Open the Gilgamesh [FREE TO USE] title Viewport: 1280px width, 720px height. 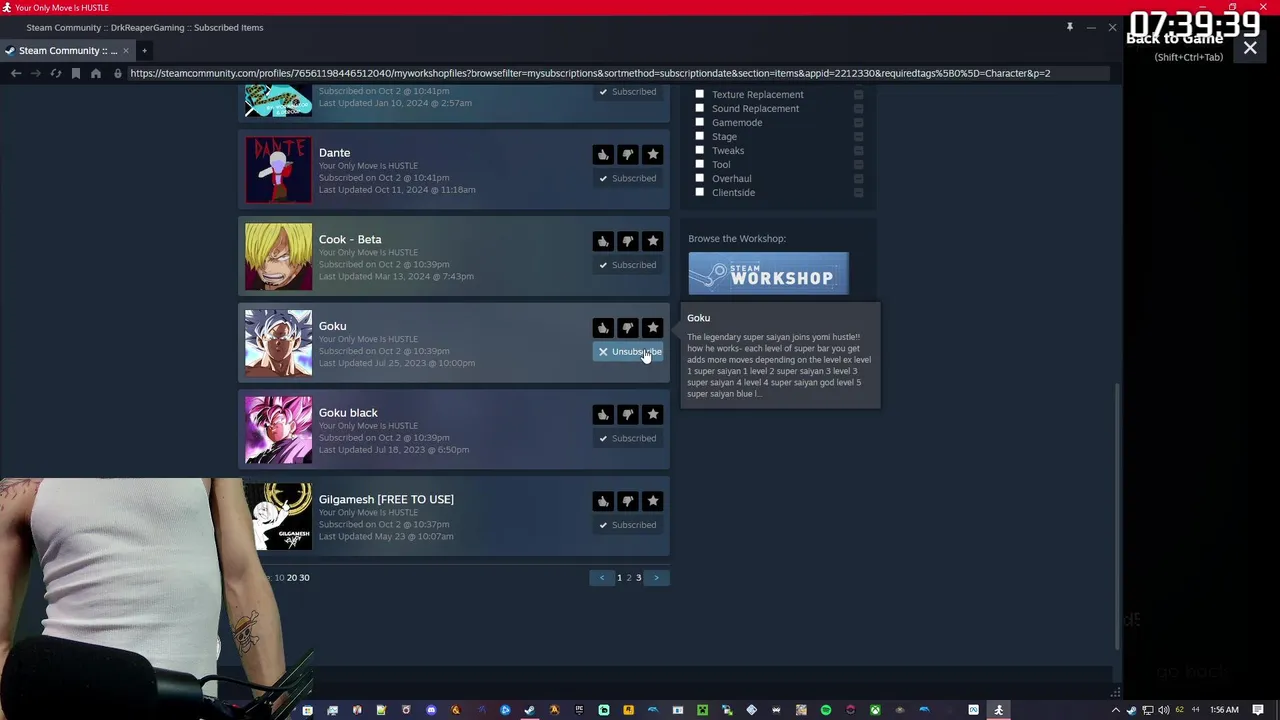tap(386, 499)
